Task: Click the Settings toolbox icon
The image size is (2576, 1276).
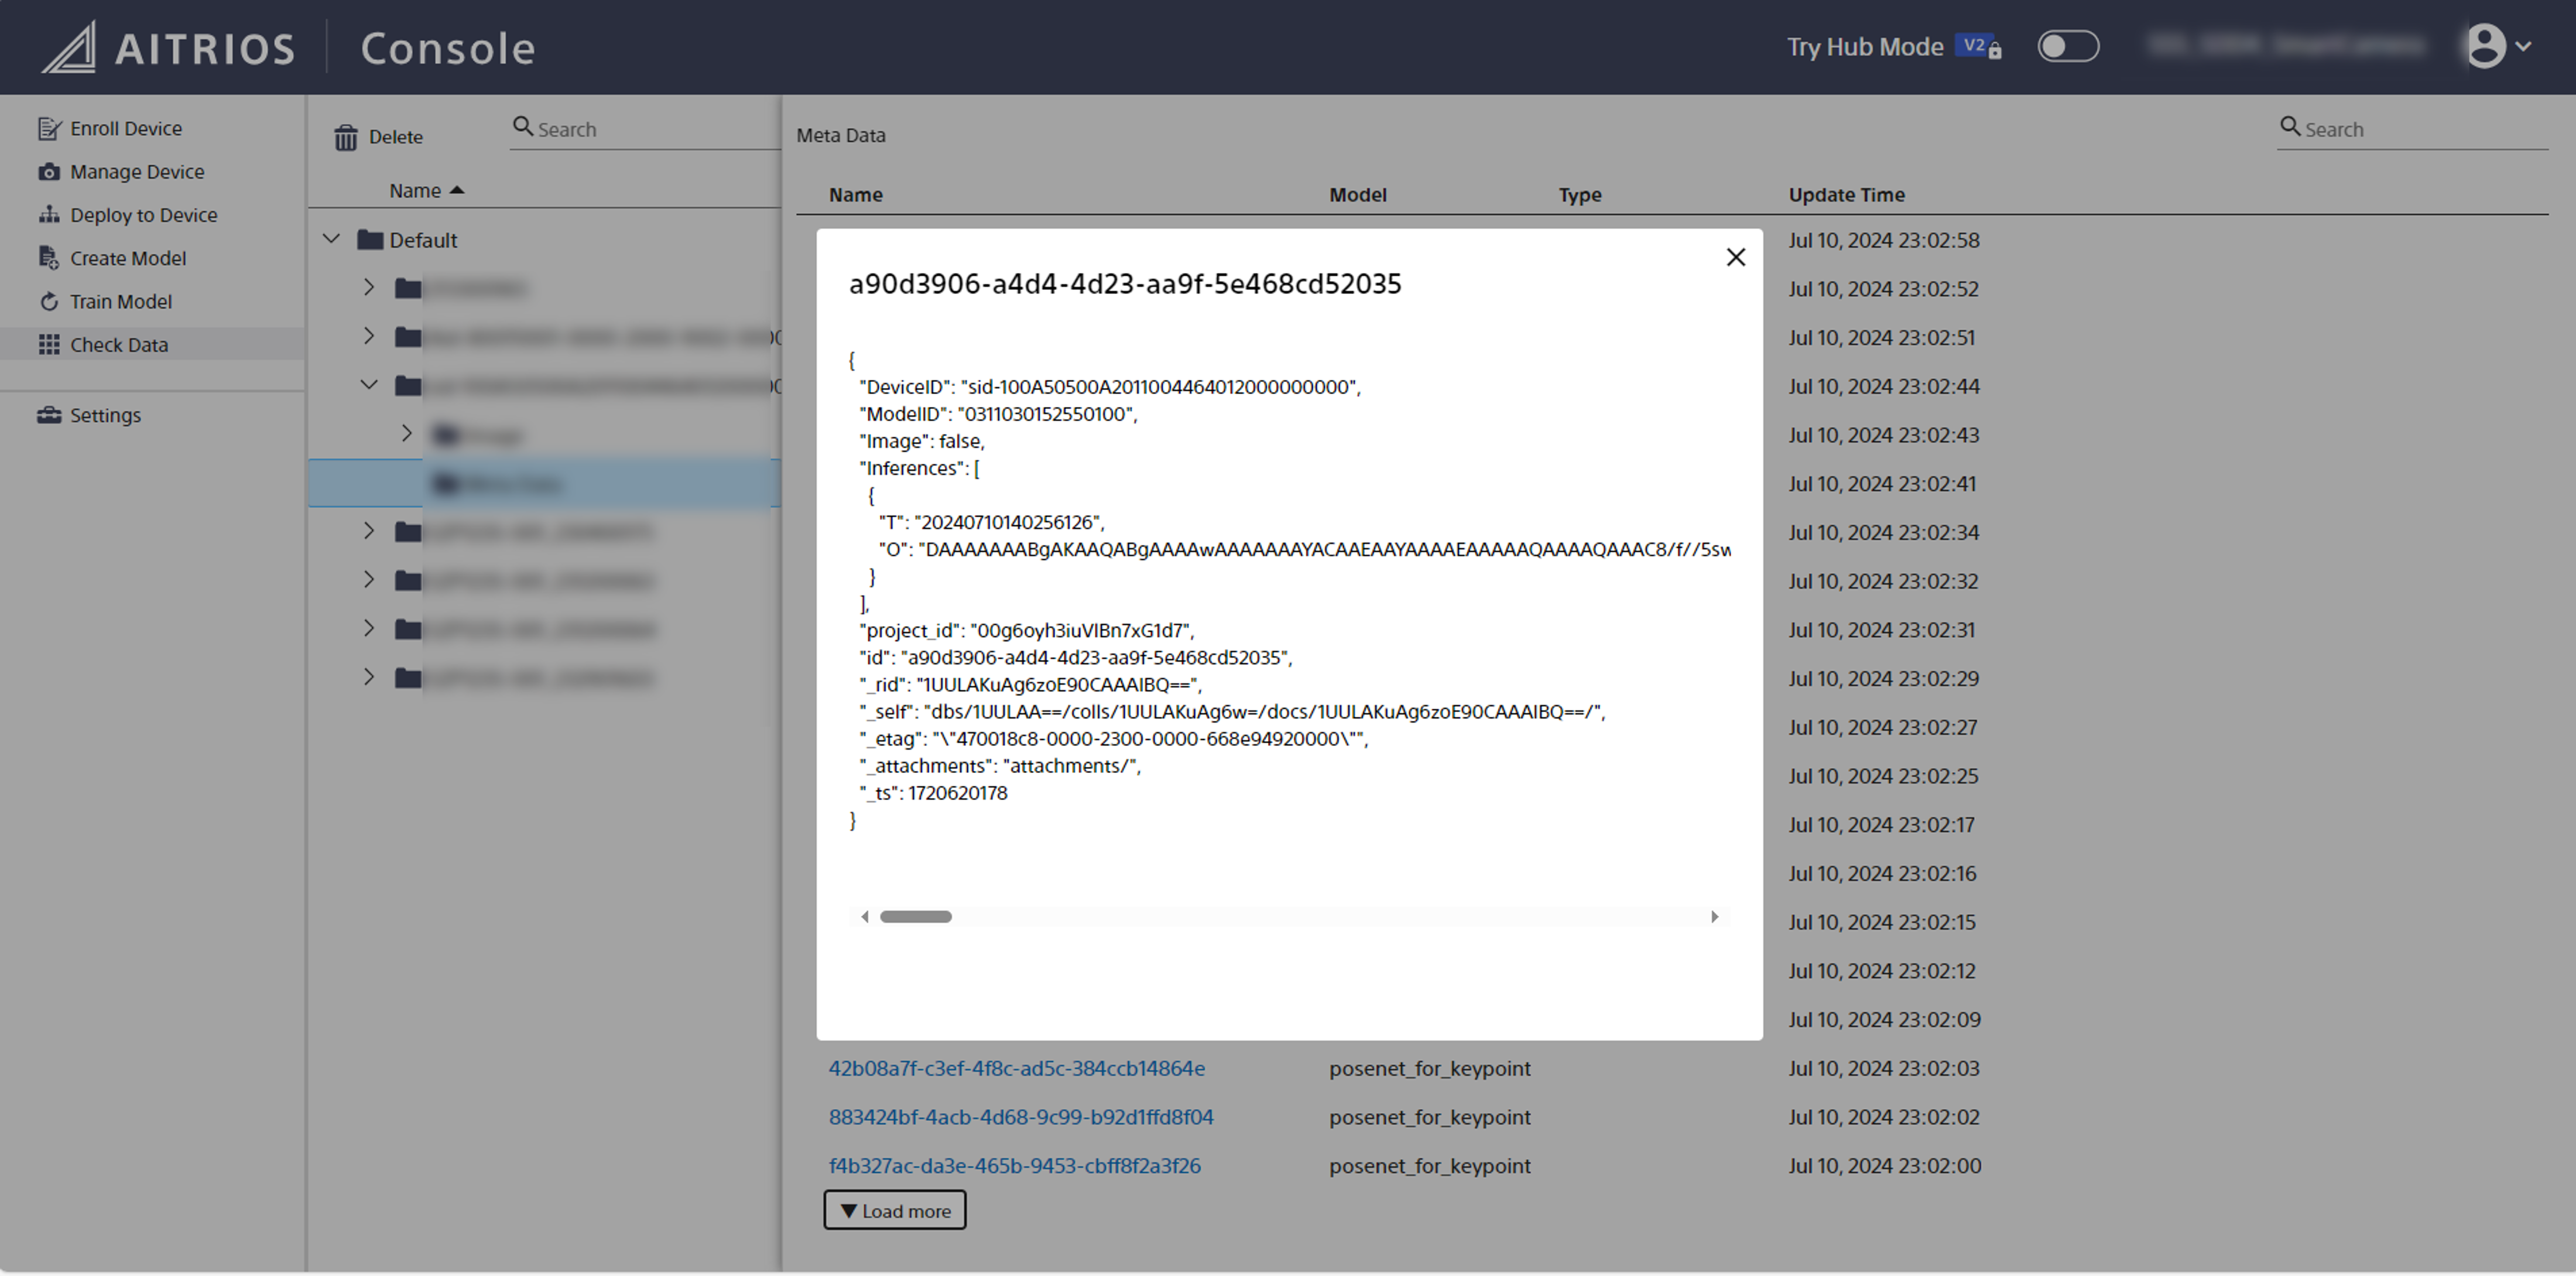Action: (49, 415)
